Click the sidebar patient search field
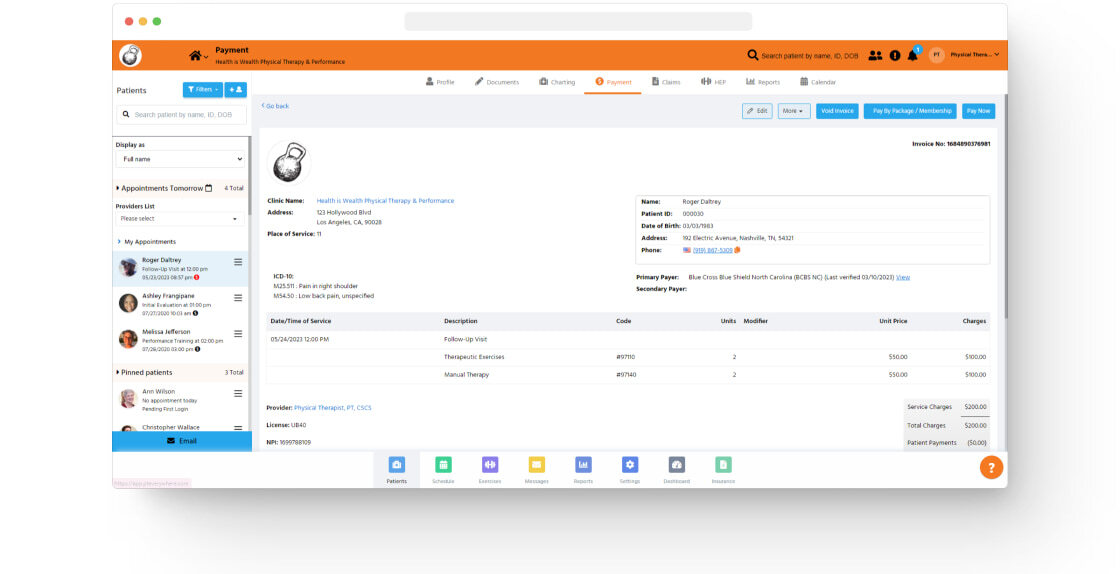Screen dimensions: 1120x574 [182, 115]
